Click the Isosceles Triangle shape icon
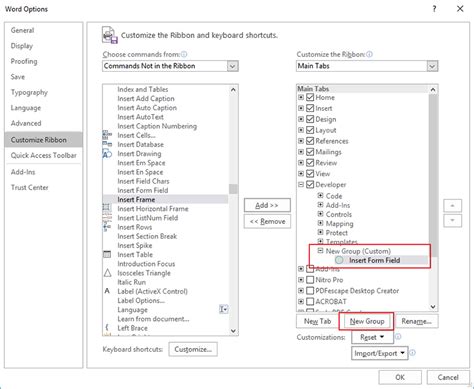Viewport: 474px width, 389px height. [x=107, y=273]
